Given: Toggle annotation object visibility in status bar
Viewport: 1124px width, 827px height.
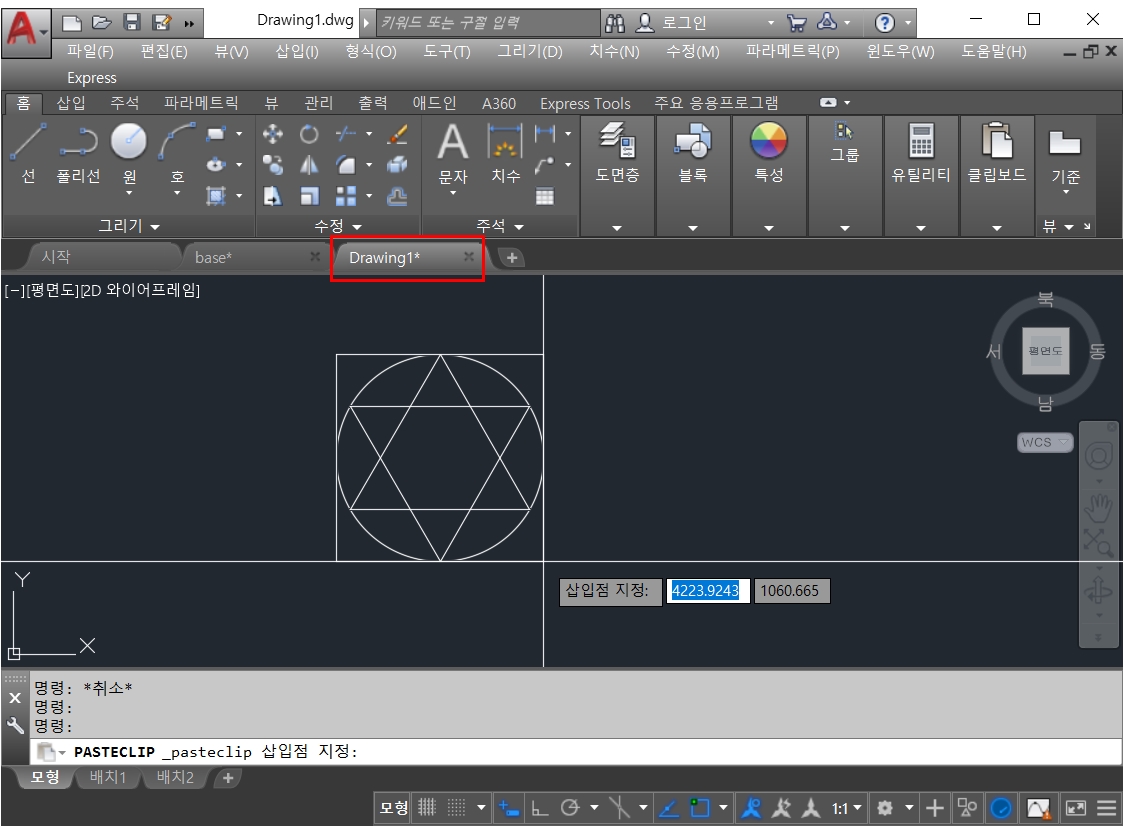Looking at the screenshot, I should pos(751,808).
